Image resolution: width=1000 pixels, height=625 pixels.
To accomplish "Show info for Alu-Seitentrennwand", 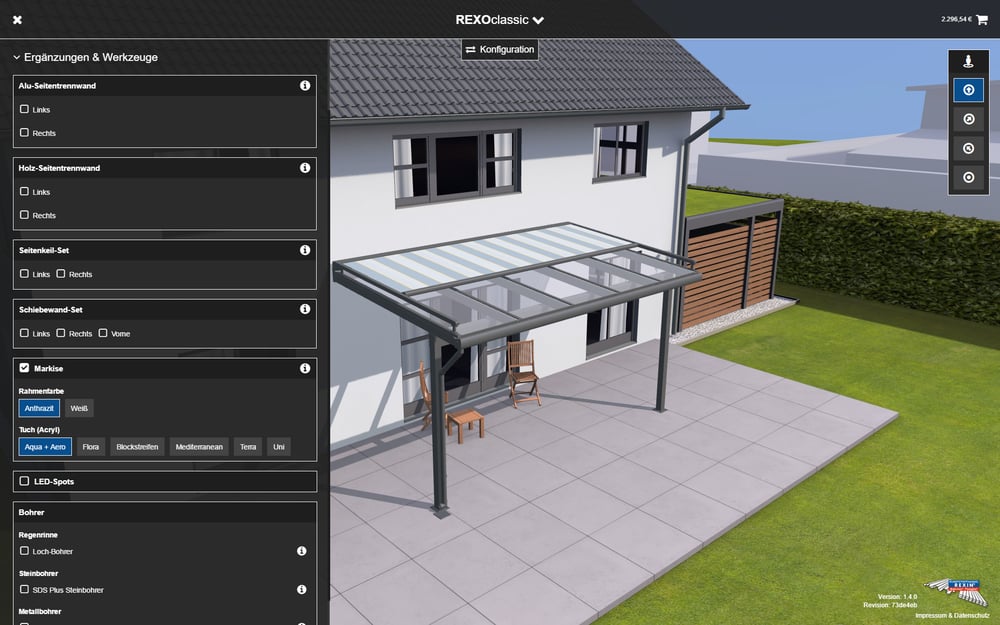I will coord(305,85).
